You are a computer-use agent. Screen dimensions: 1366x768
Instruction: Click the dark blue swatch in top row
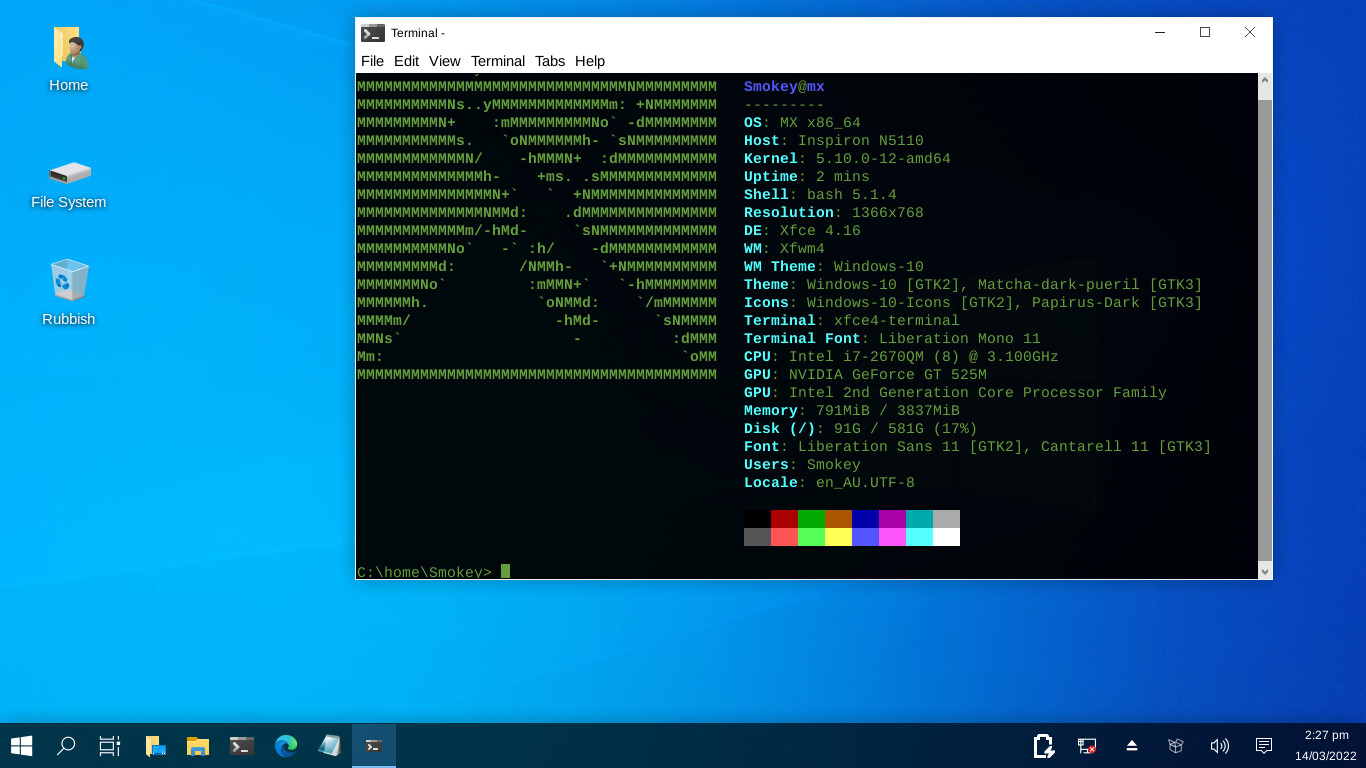click(x=865, y=519)
